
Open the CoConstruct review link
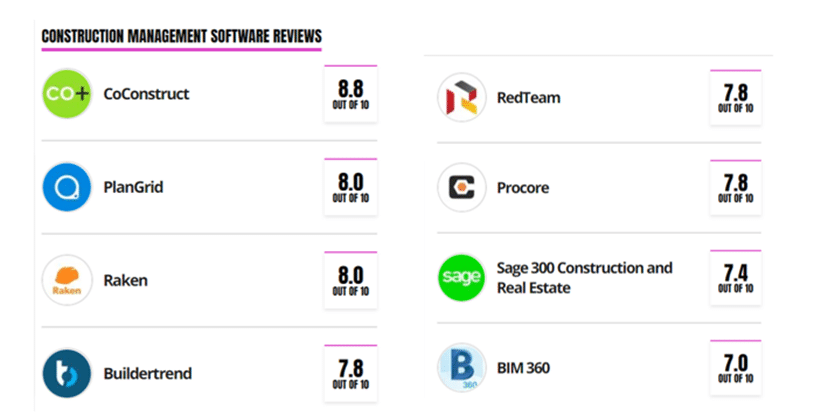(x=146, y=94)
